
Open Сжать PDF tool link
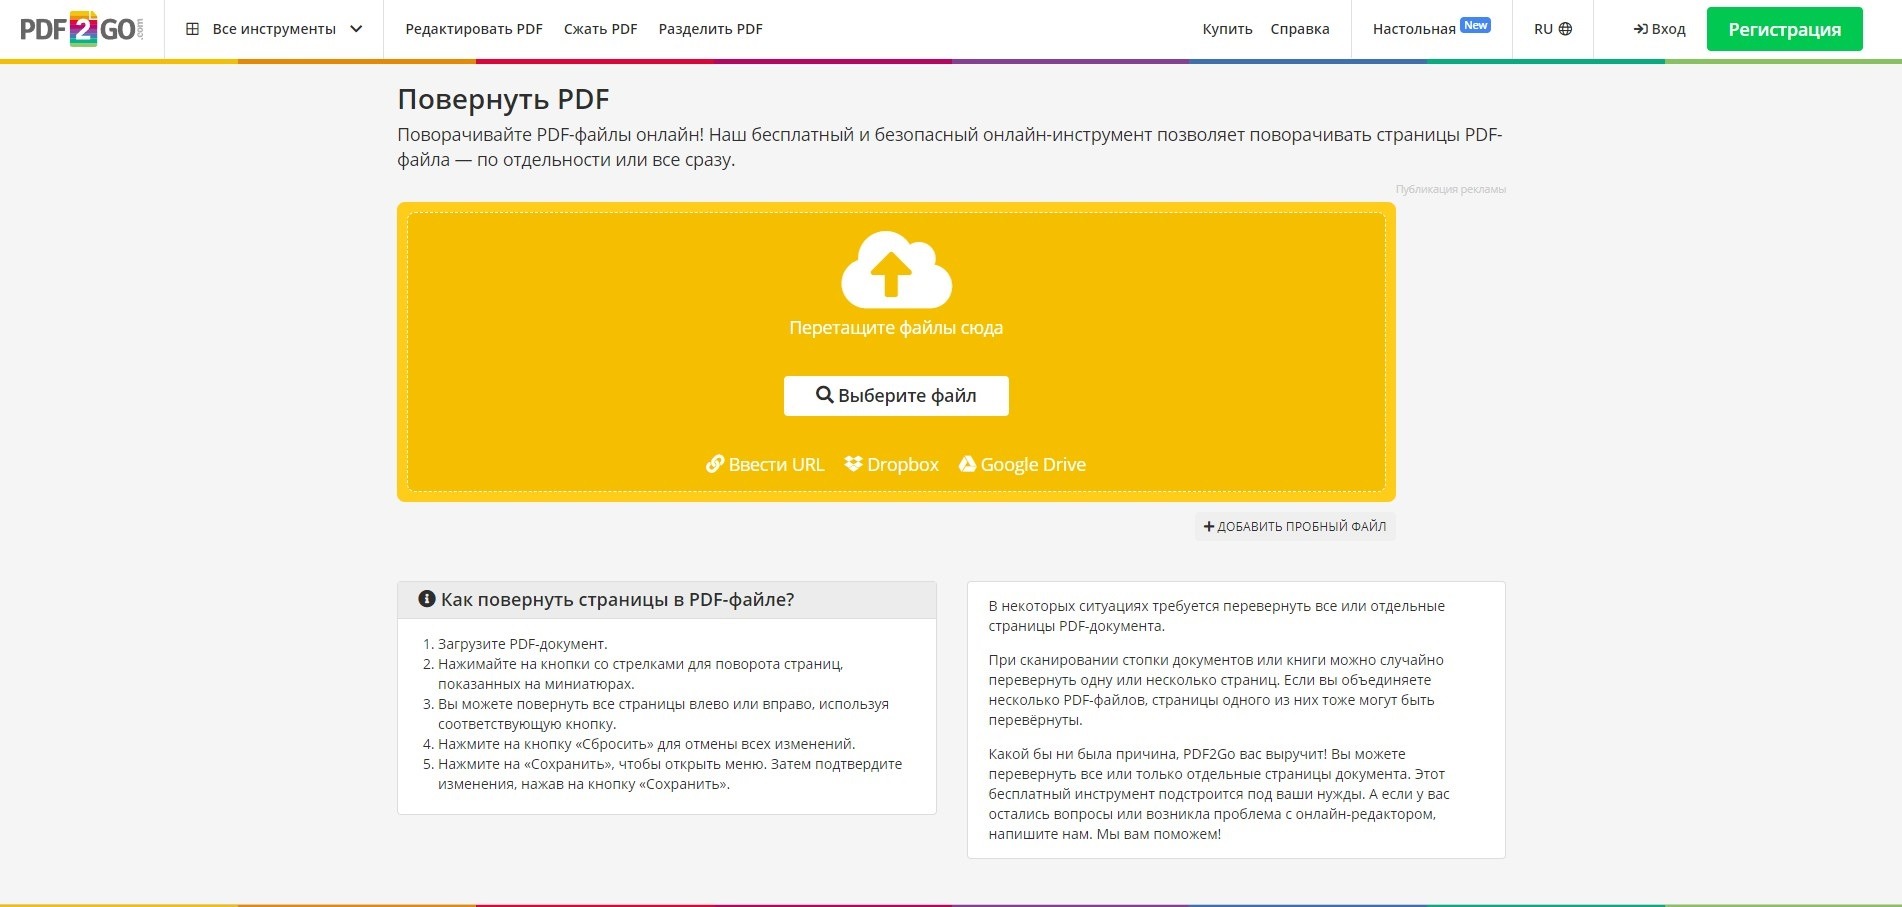pos(600,29)
